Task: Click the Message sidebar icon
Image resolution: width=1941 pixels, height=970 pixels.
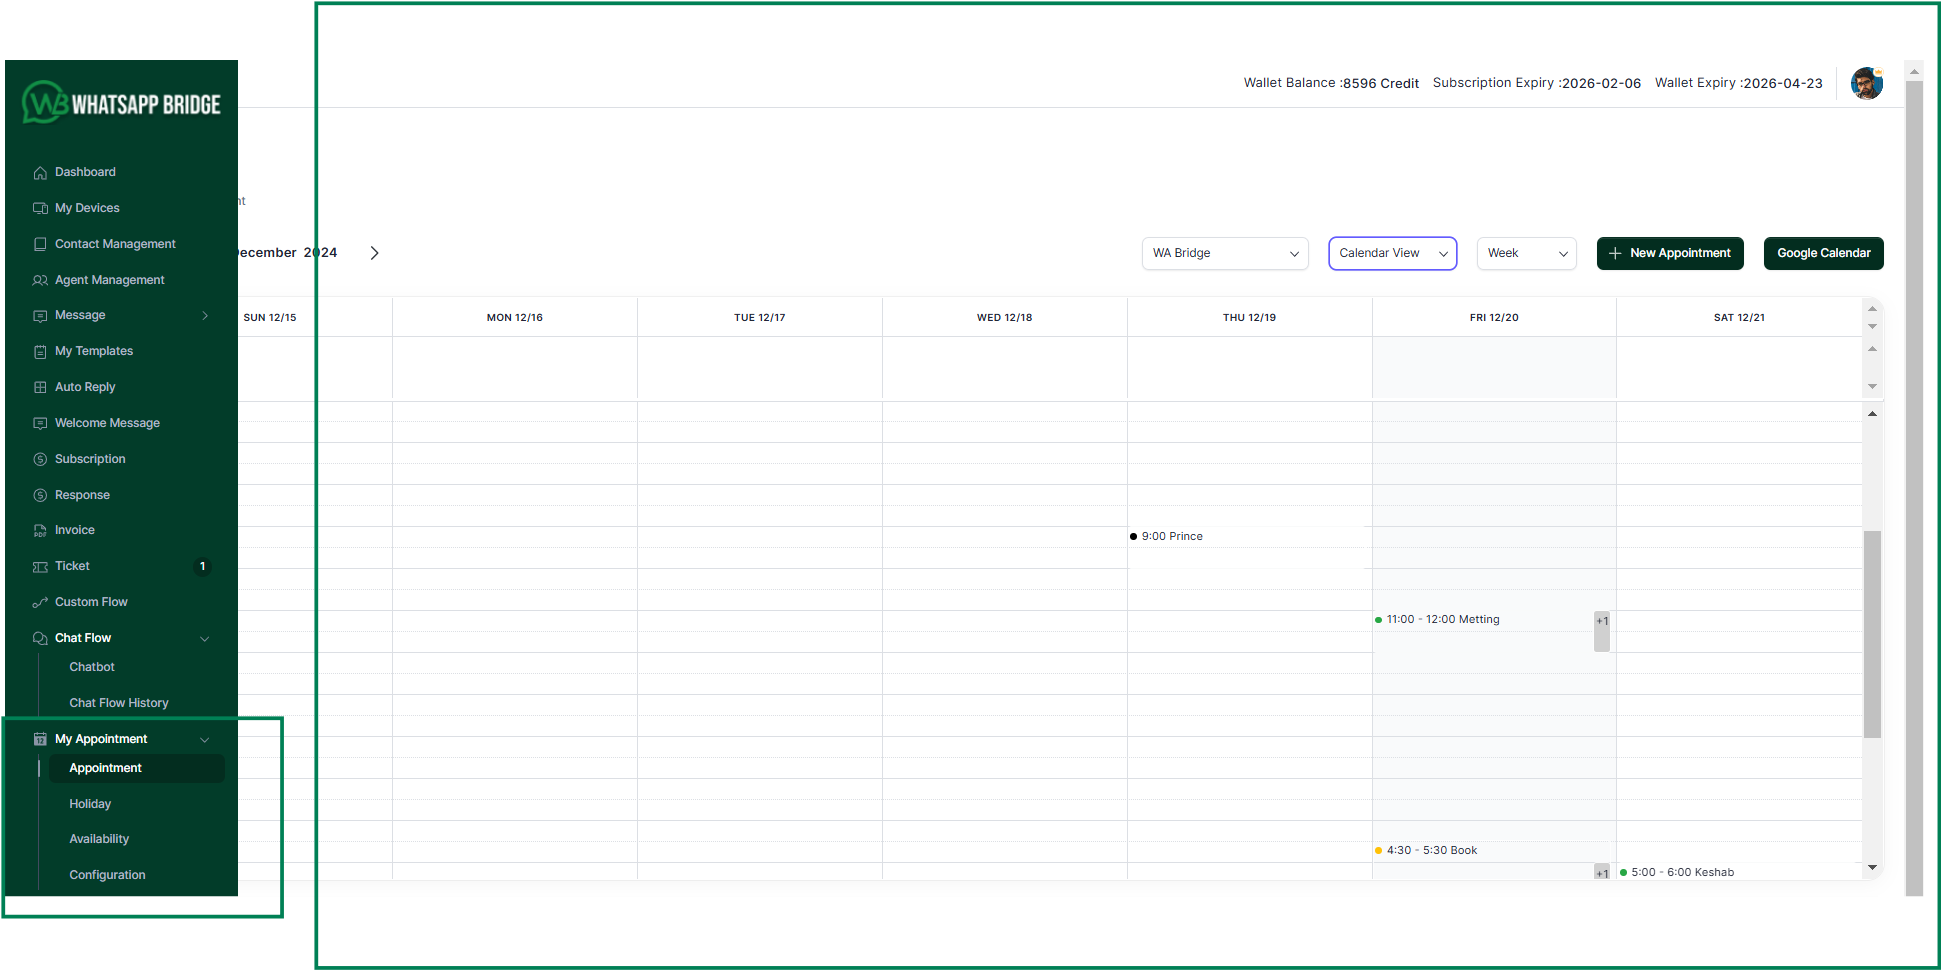Action: pos(40,316)
